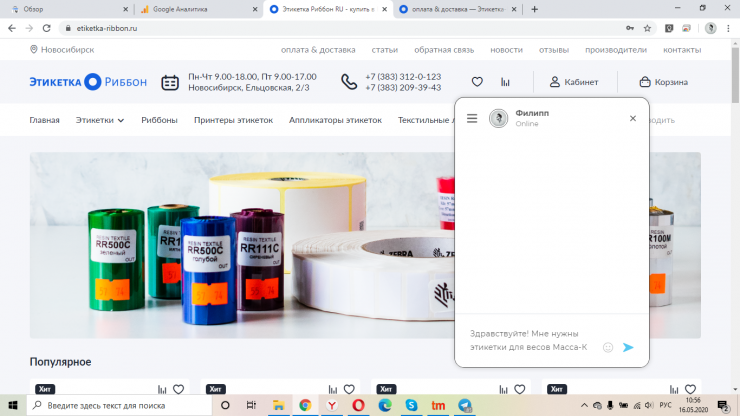Switch to оплата & доставка browser tab
The height and width of the screenshot is (416, 740).
pyautogui.click(x=458, y=9)
